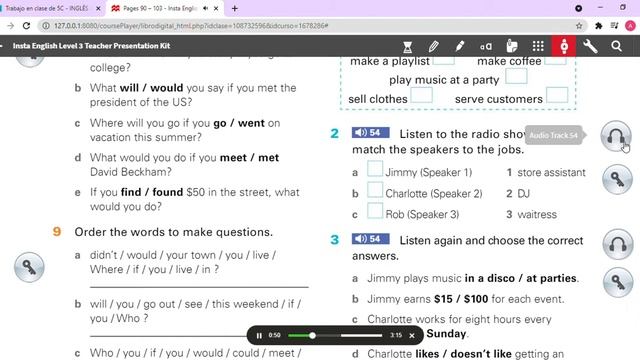The height and width of the screenshot is (360, 640).
Task: Click the answer box for Charlotte (Speaker 2)
Action: click(375, 190)
